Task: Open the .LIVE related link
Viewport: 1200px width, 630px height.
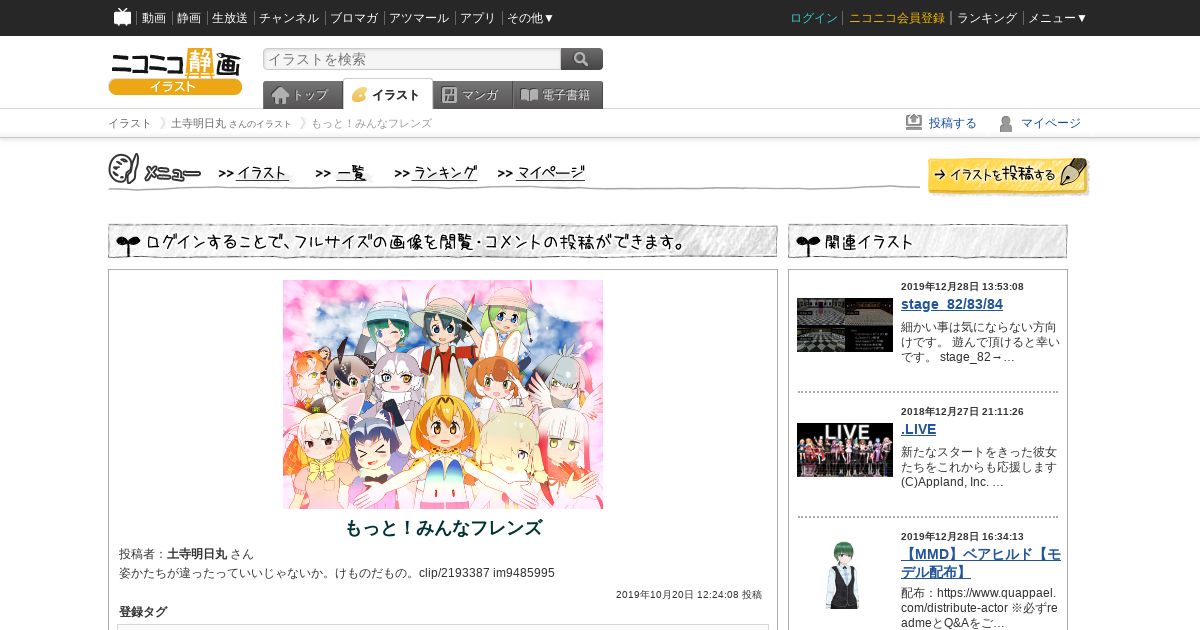Action: (919, 429)
